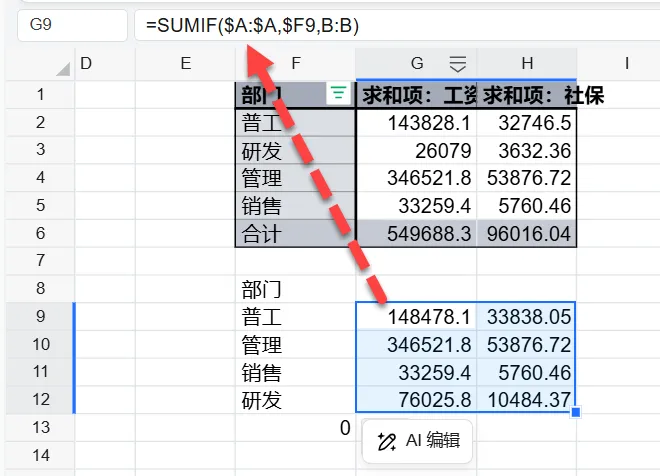
Task: Click pivot header 求和项：社保
Action: [x=527, y=95]
